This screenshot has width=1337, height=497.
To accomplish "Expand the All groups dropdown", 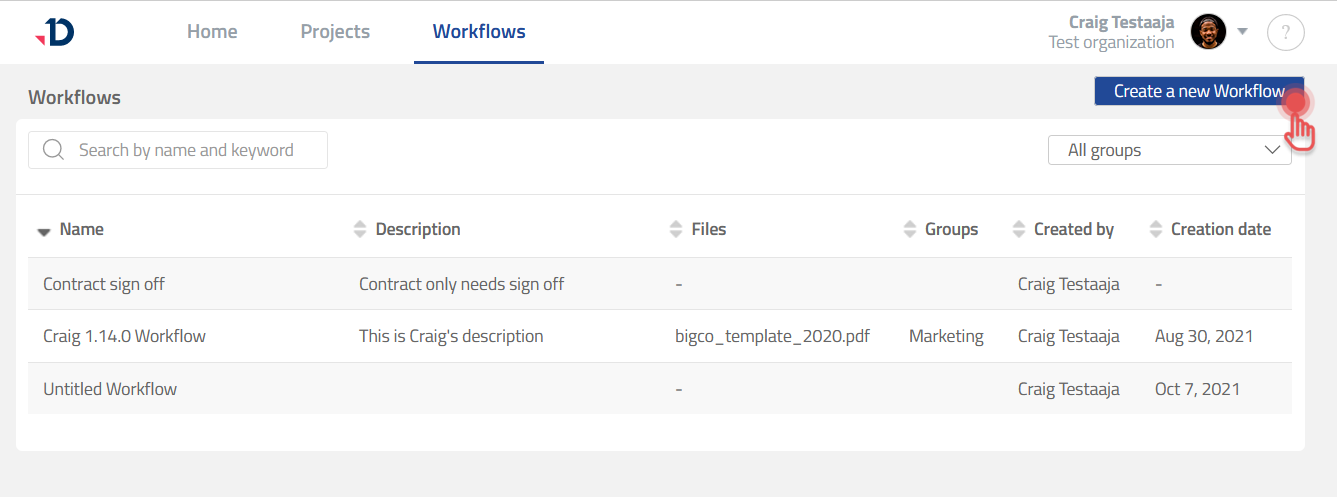I will [1169, 150].
